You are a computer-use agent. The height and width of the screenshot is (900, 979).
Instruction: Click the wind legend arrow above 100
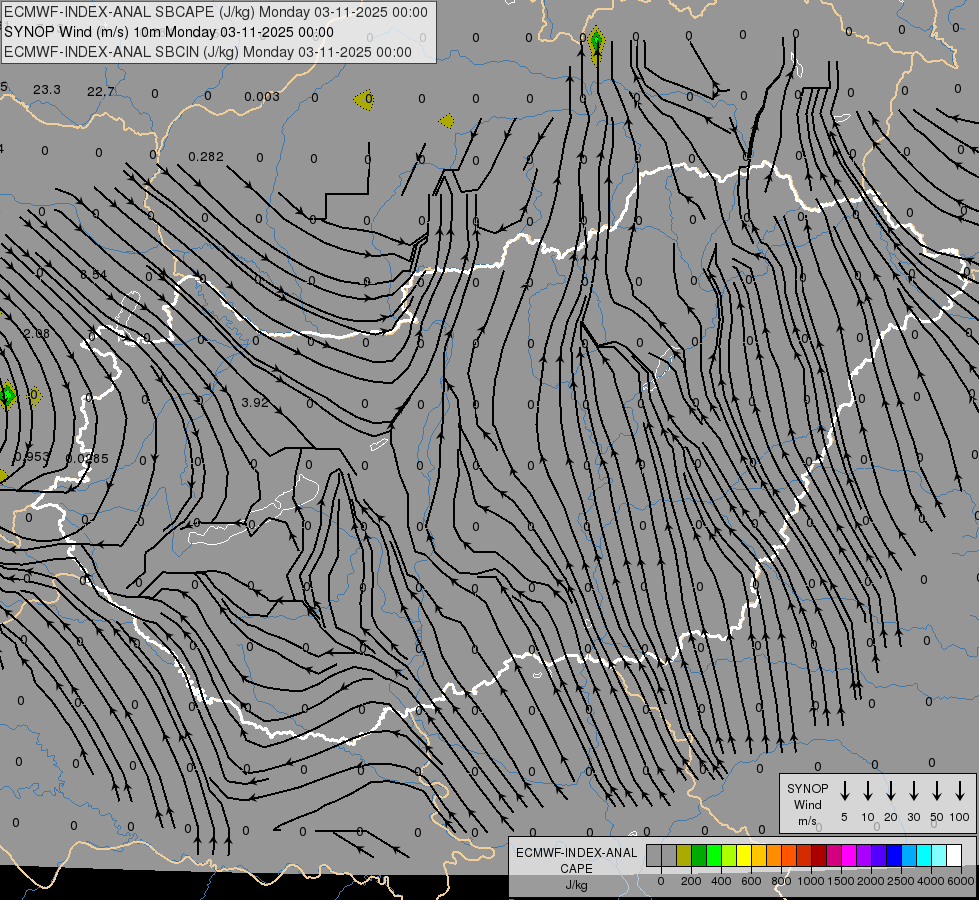(x=960, y=791)
